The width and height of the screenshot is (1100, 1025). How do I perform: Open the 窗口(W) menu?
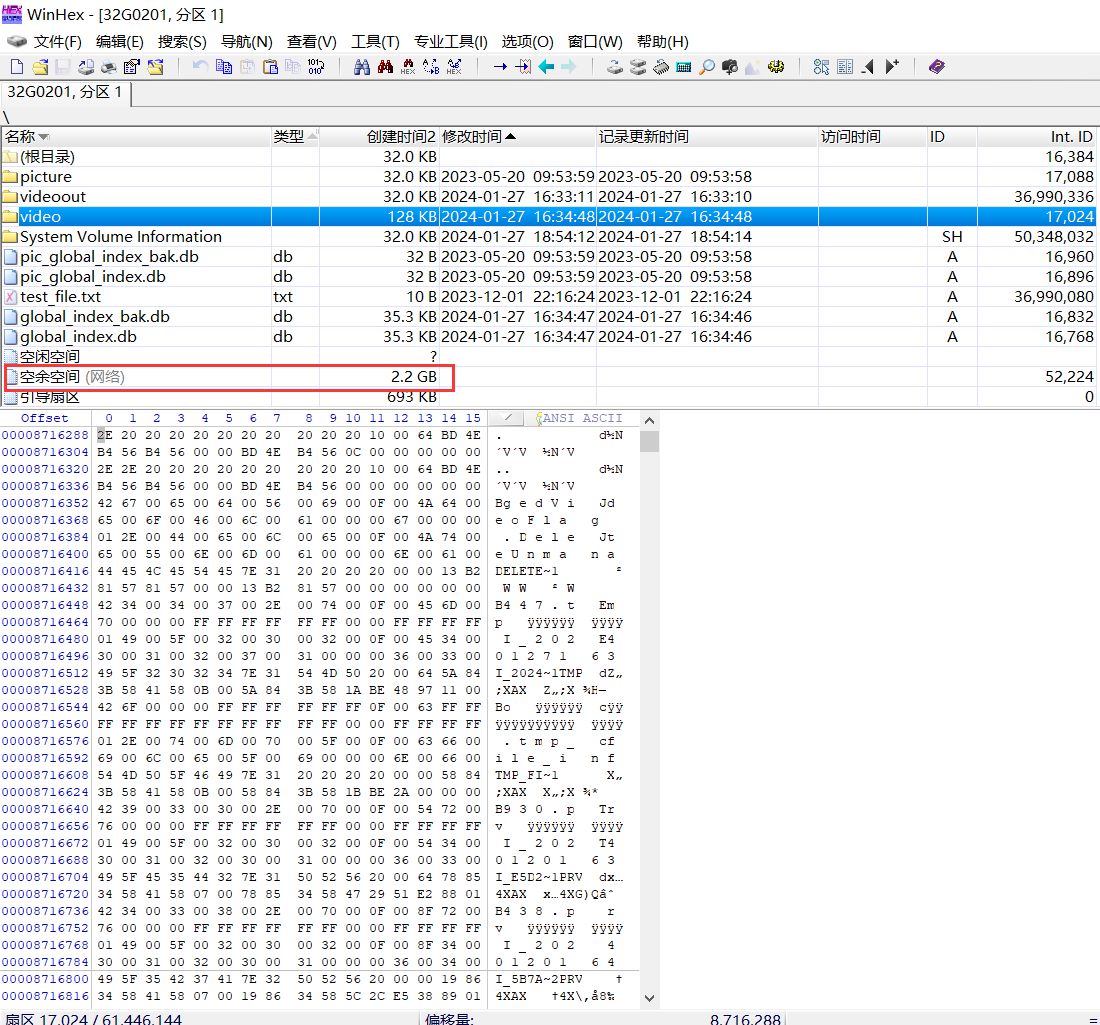point(595,42)
